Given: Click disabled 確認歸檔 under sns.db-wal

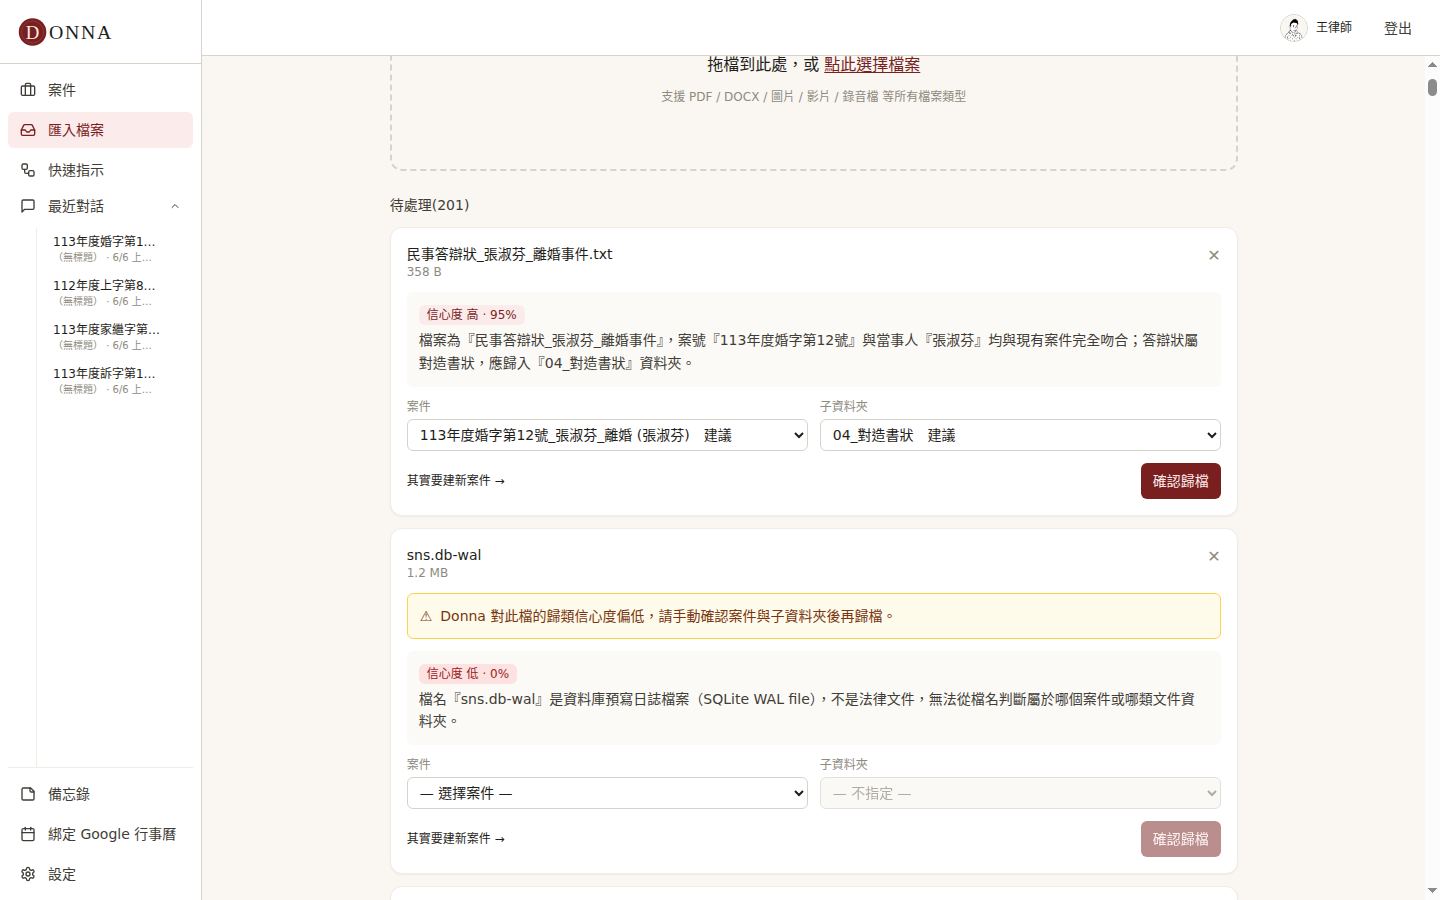Looking at the screenshot, I should coord(1180,839).
